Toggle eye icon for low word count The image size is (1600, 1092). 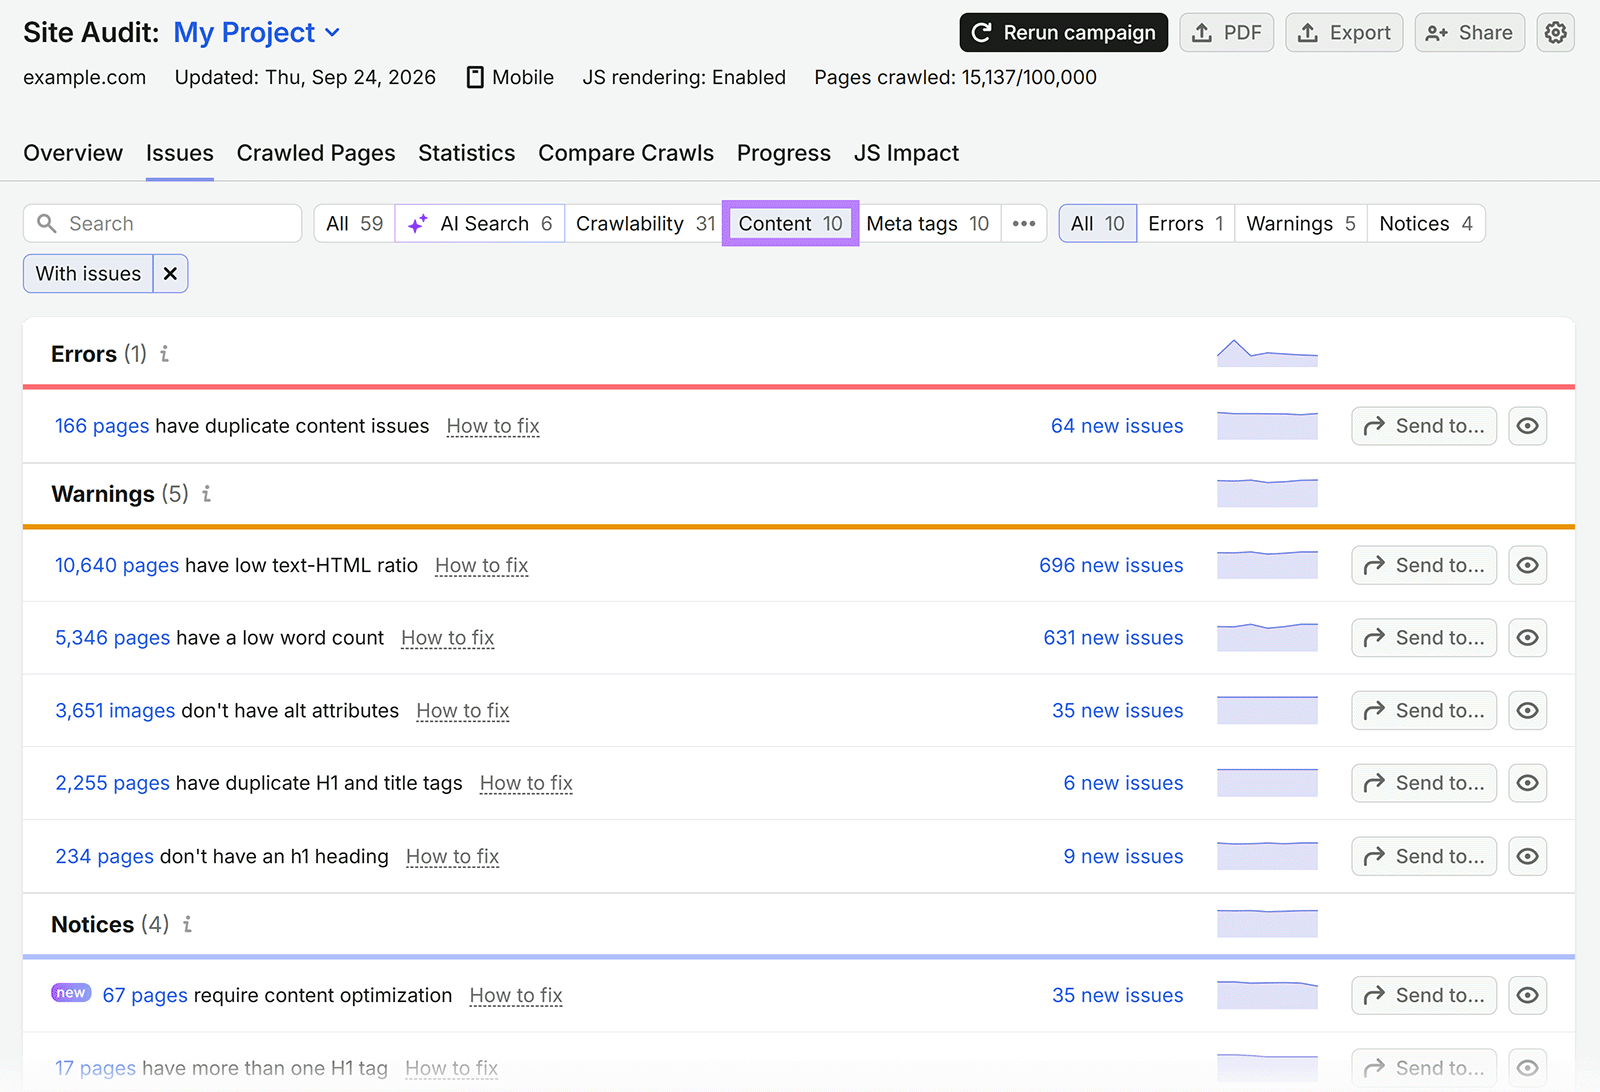coord(1527,638)
